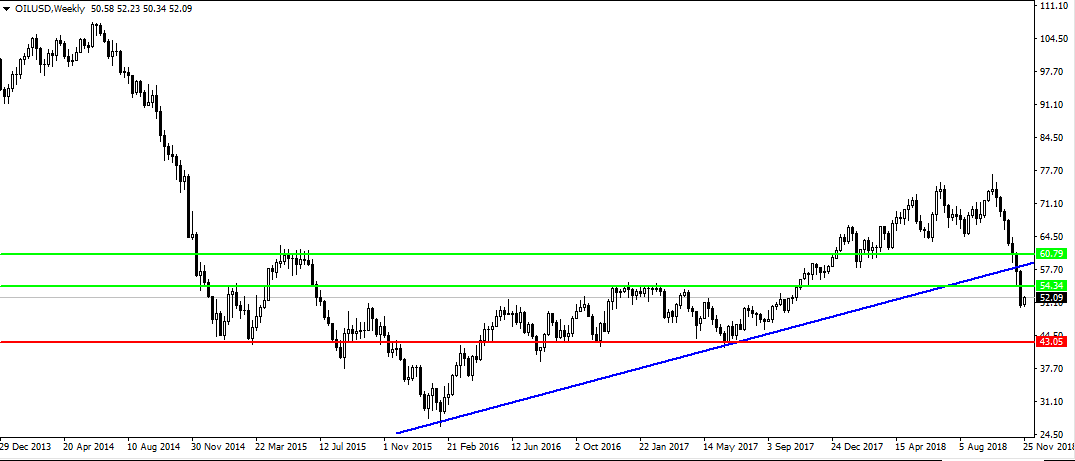The height and width of the screenshot is (461, 1075).
Task: Click the 84.50 level on price axis
Action: [1052, 138]
